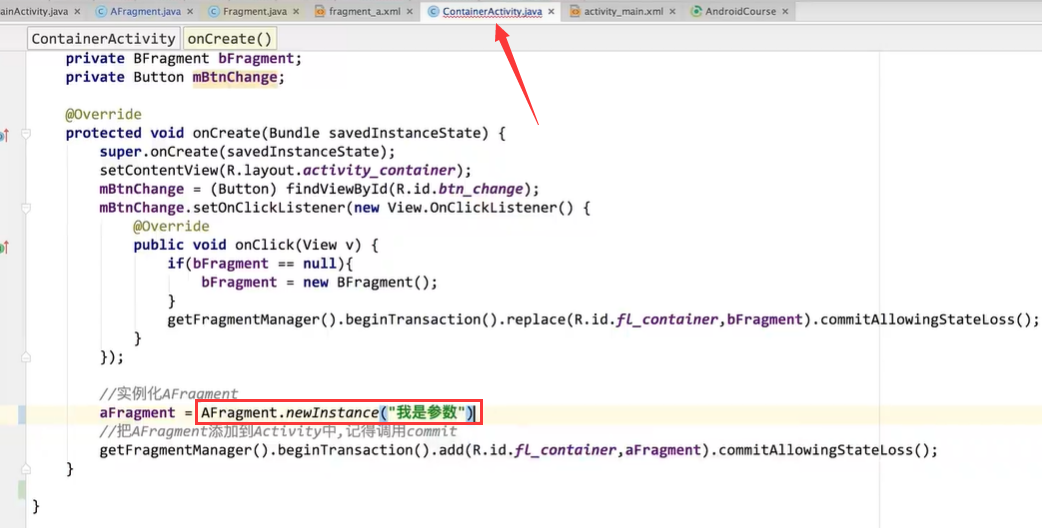The height and width of the screenshot is (528, 1042).
Task: Click fold end marker beside '});' line
Action: 26,357
